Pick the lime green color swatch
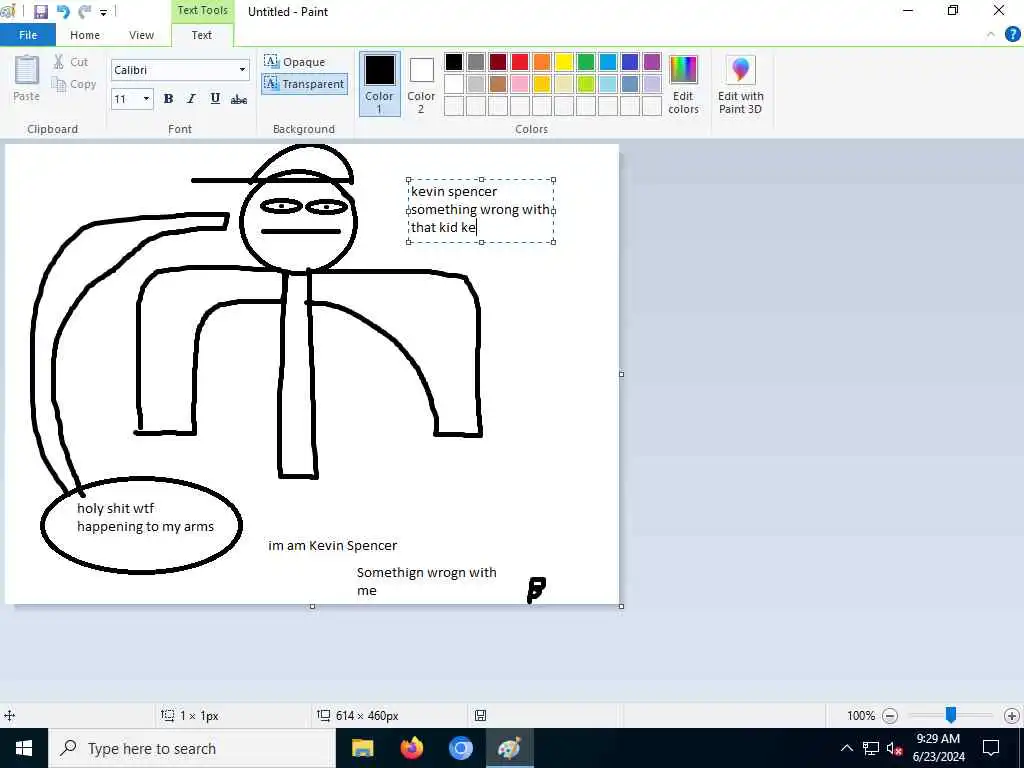This screenshot has height=768, width=1024. 586,84
